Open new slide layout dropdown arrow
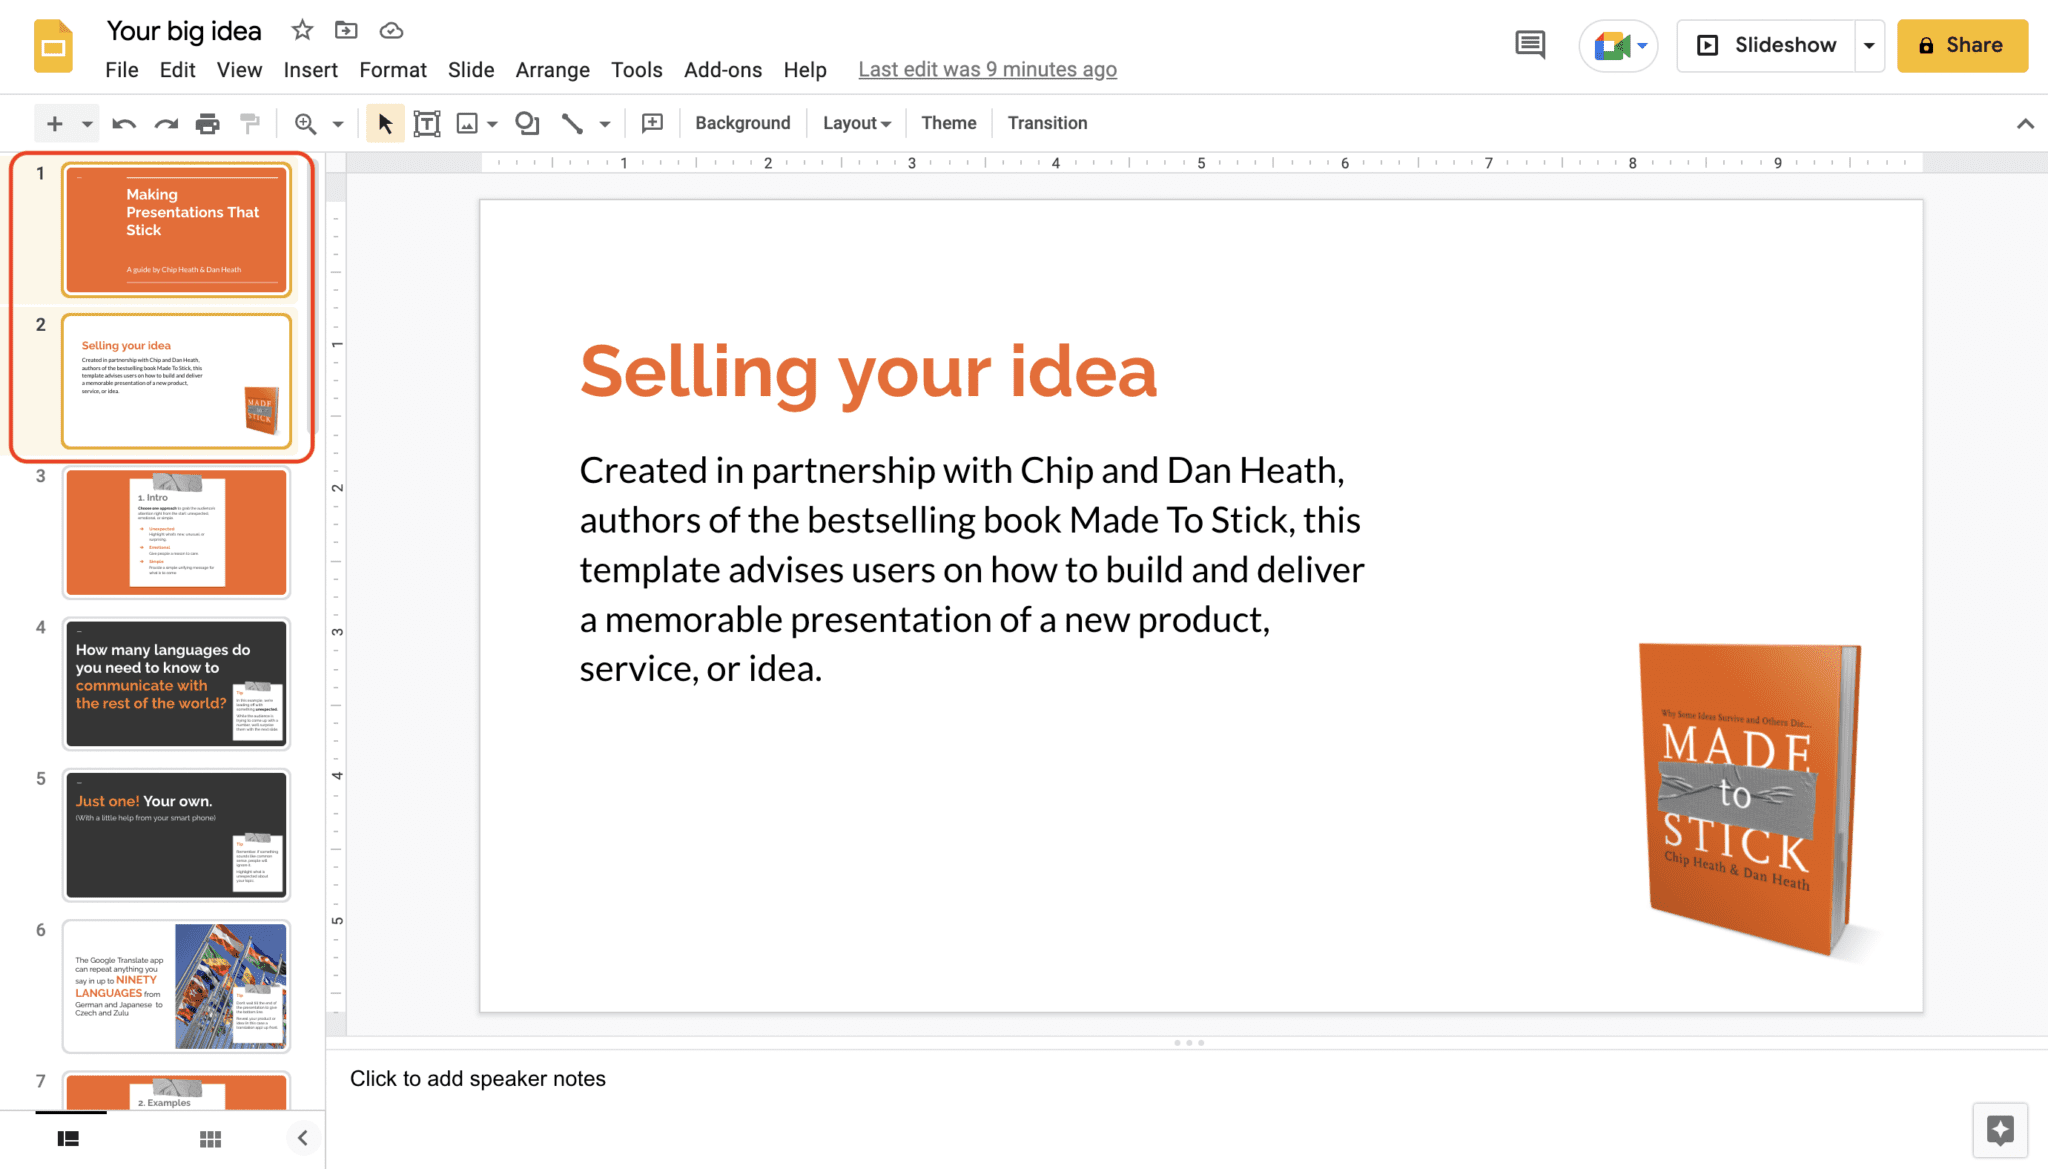2048x1169 pixels. coord(87,124)
